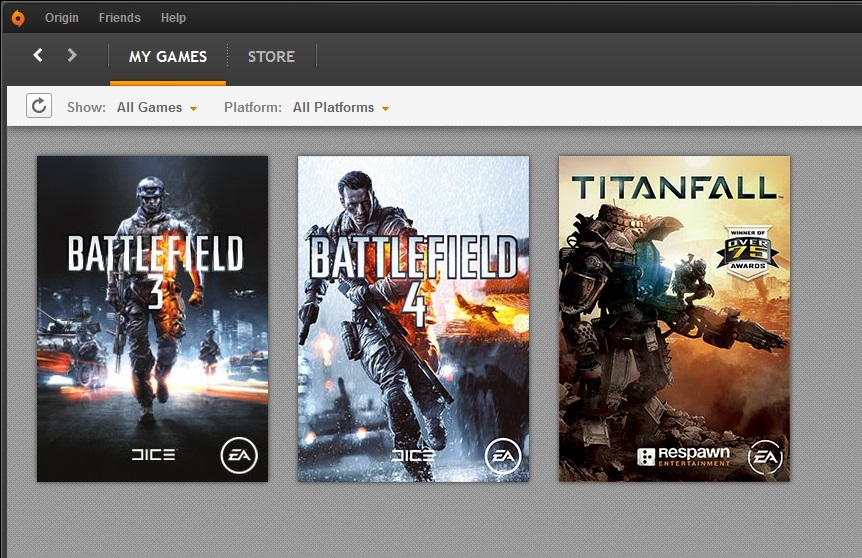Open the Help menu
The image size is (862, 558).
173,18
